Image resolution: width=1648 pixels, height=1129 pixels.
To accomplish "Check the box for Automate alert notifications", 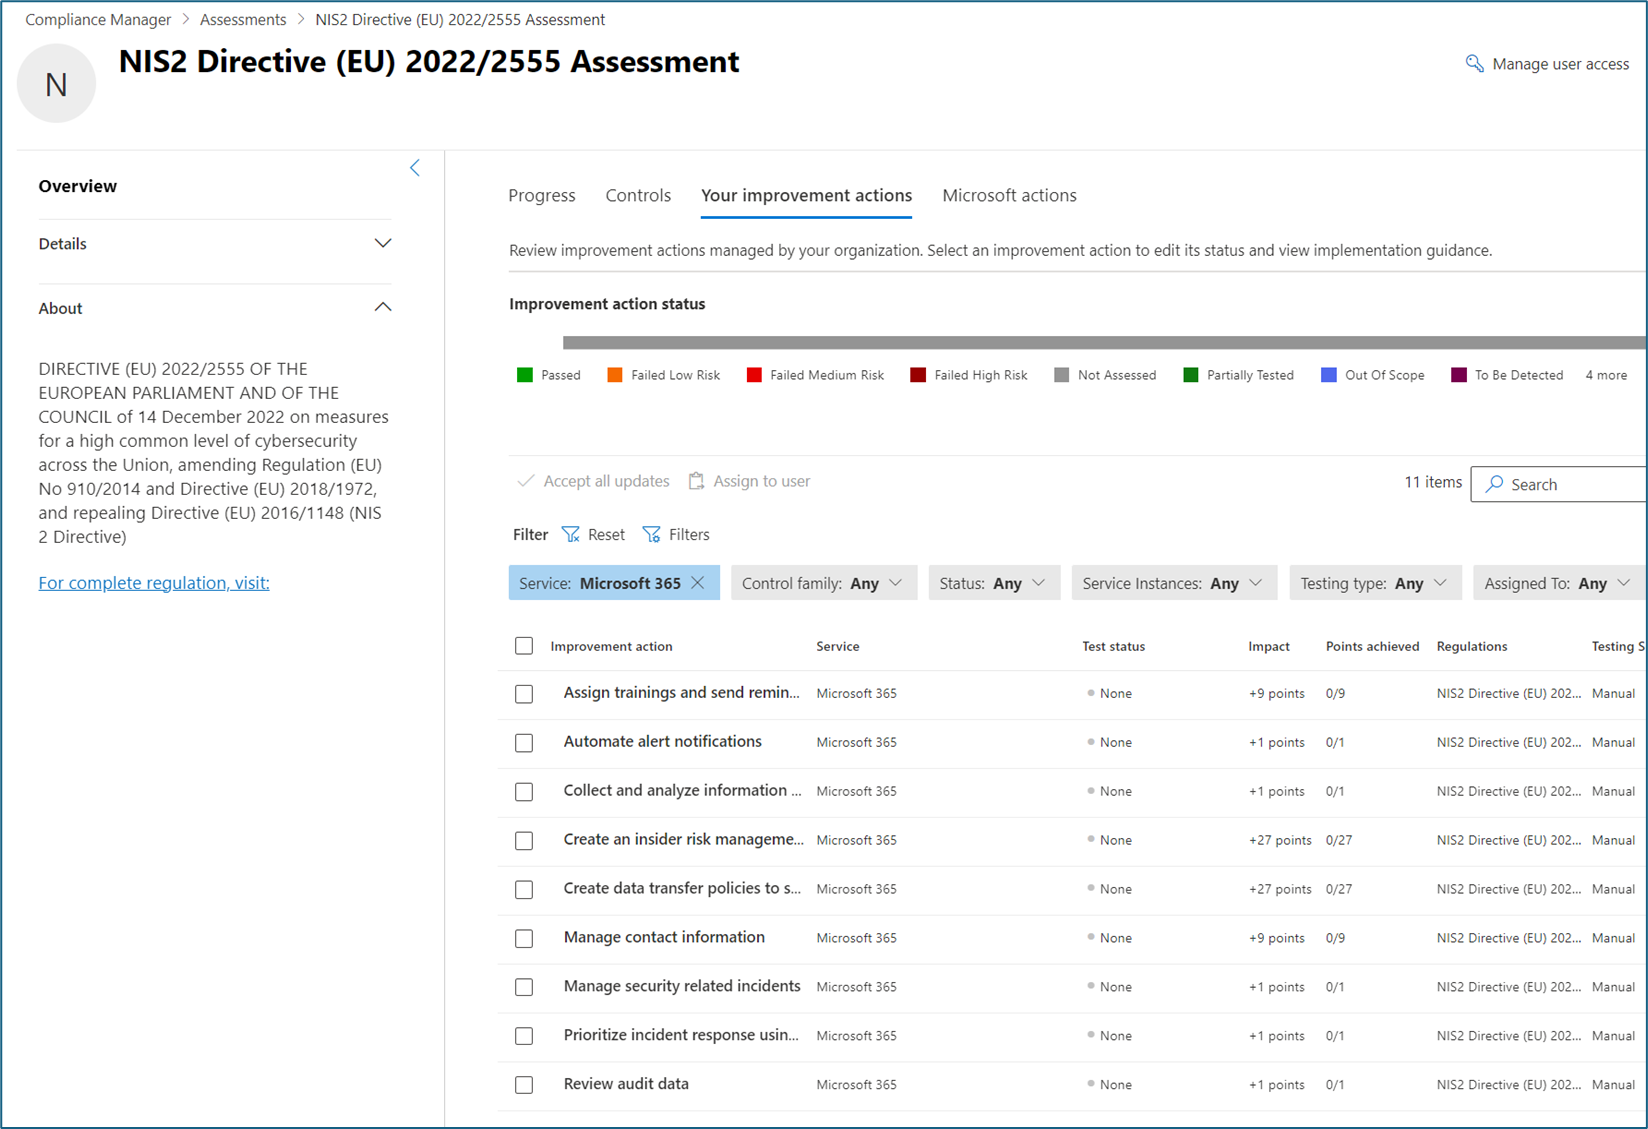I will (524, 743).
